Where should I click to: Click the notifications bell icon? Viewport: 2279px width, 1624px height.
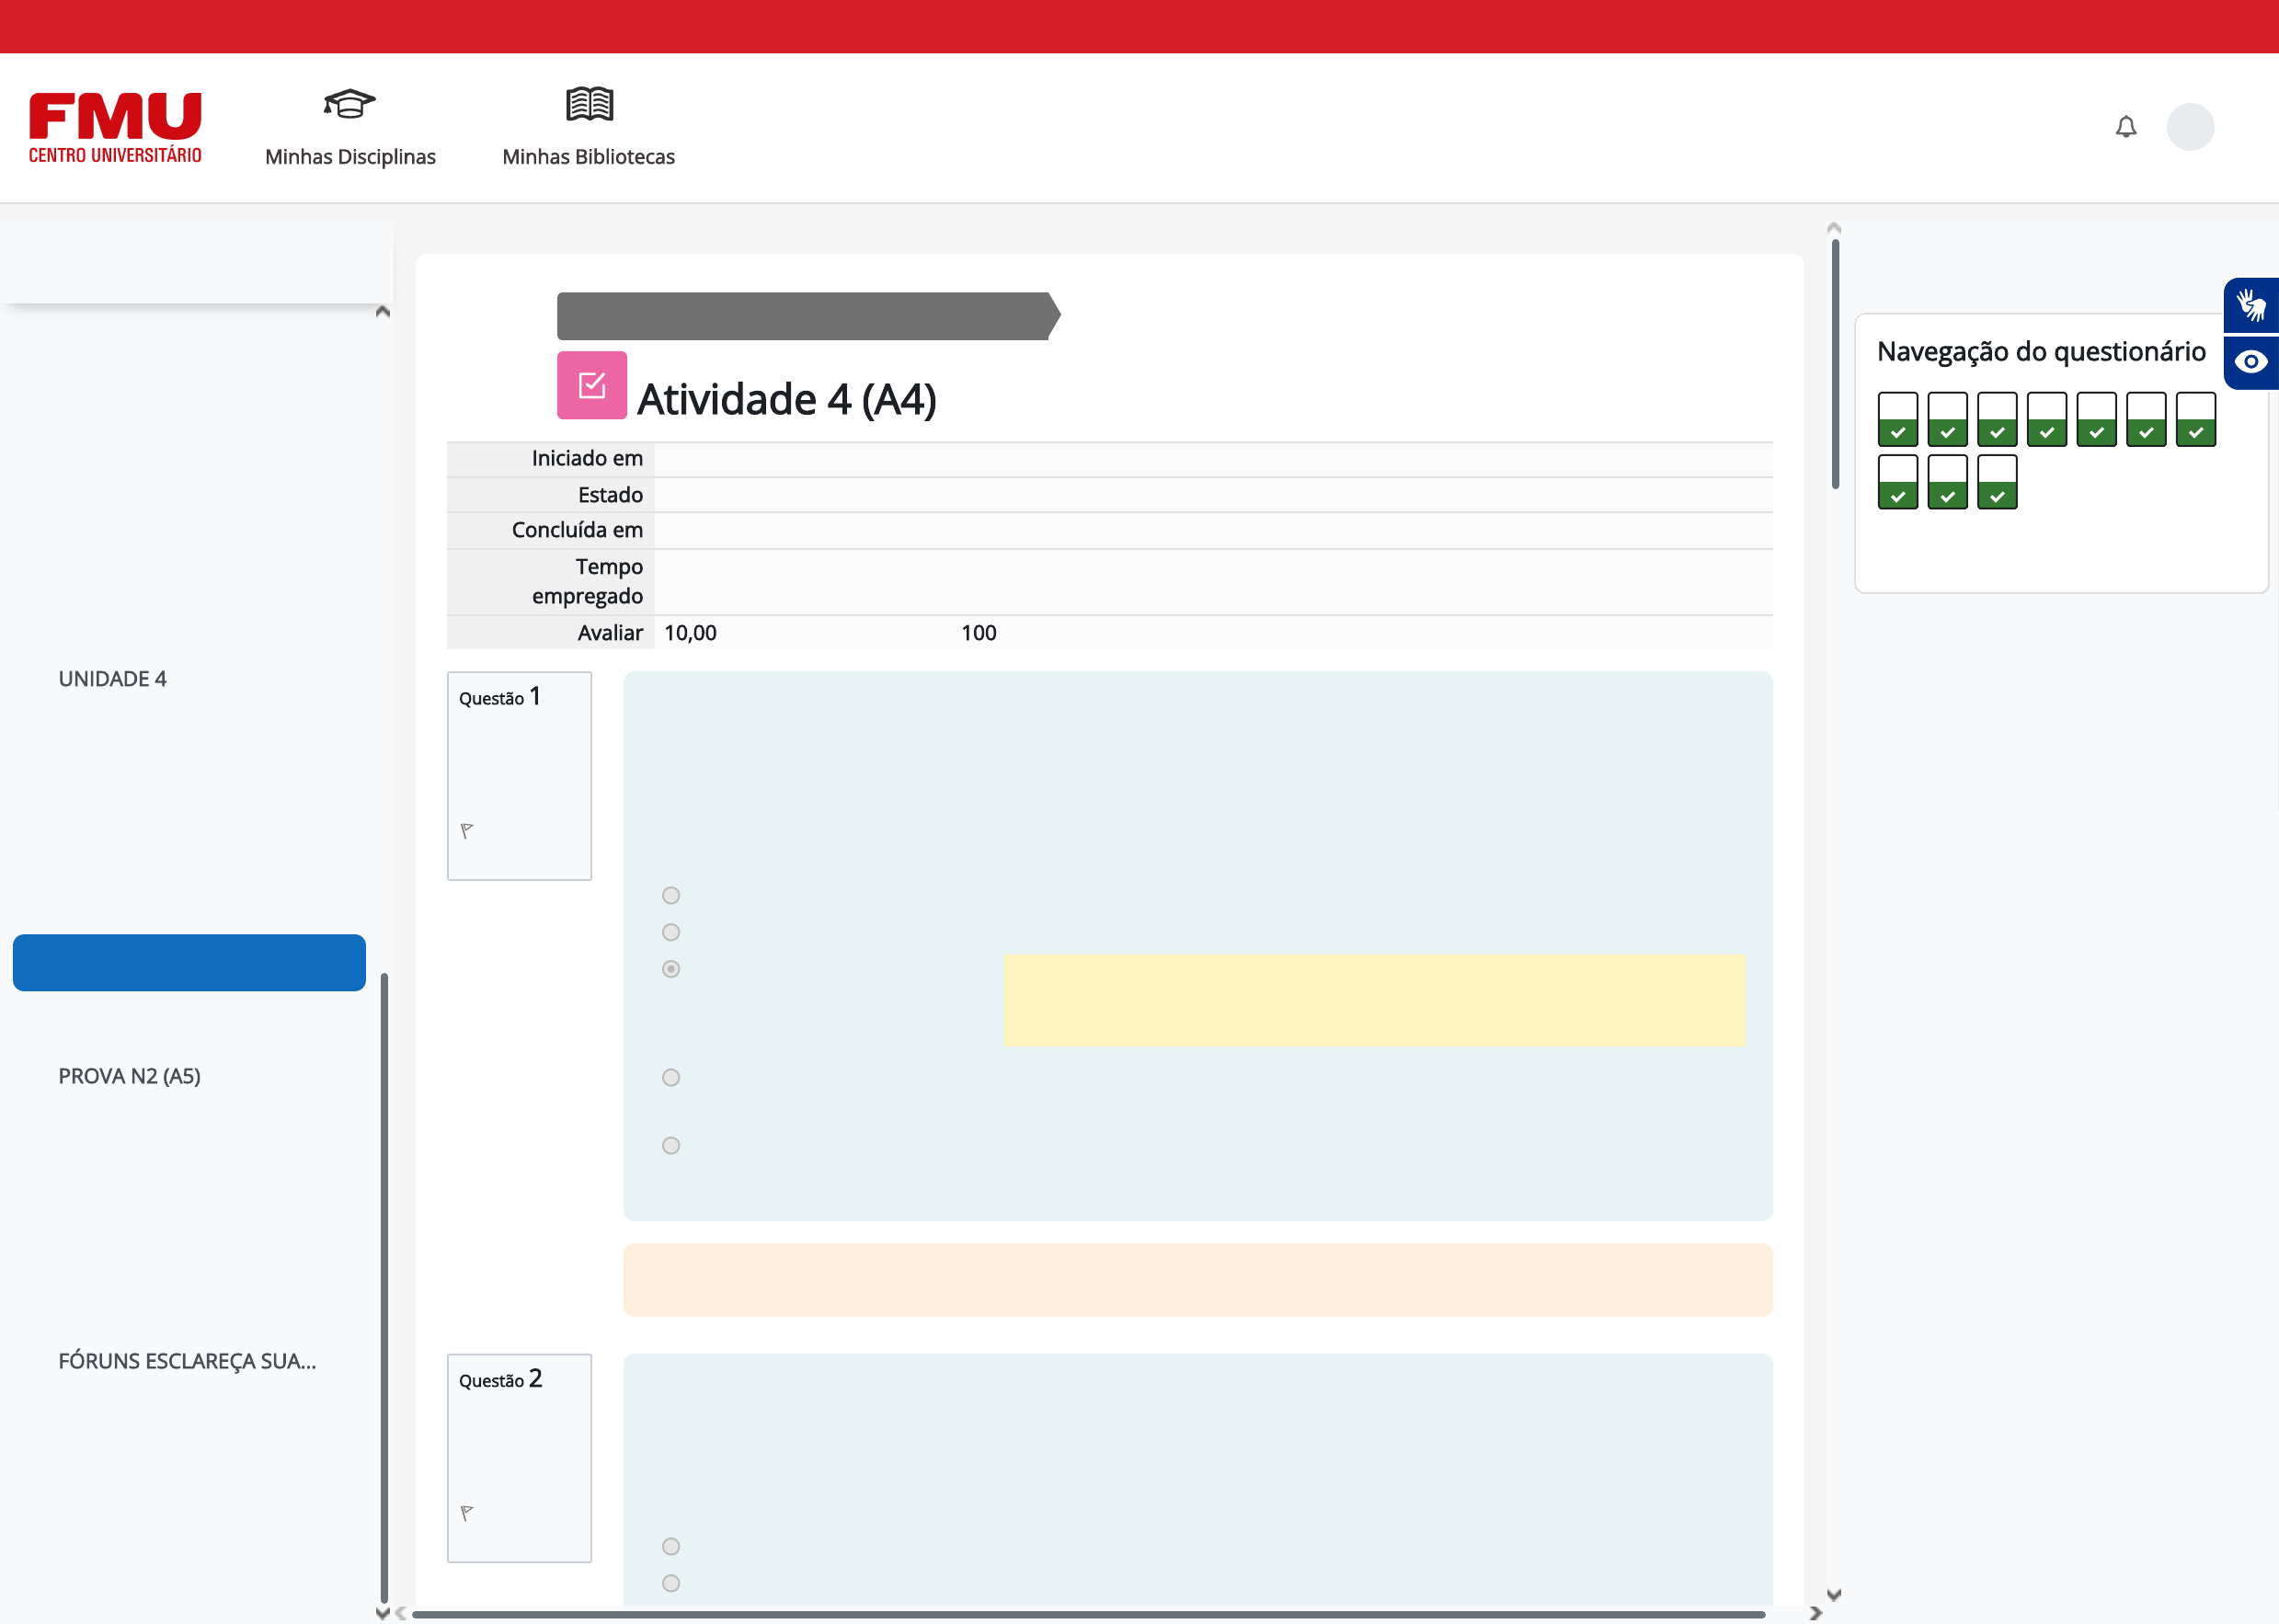pos(2125,127)
